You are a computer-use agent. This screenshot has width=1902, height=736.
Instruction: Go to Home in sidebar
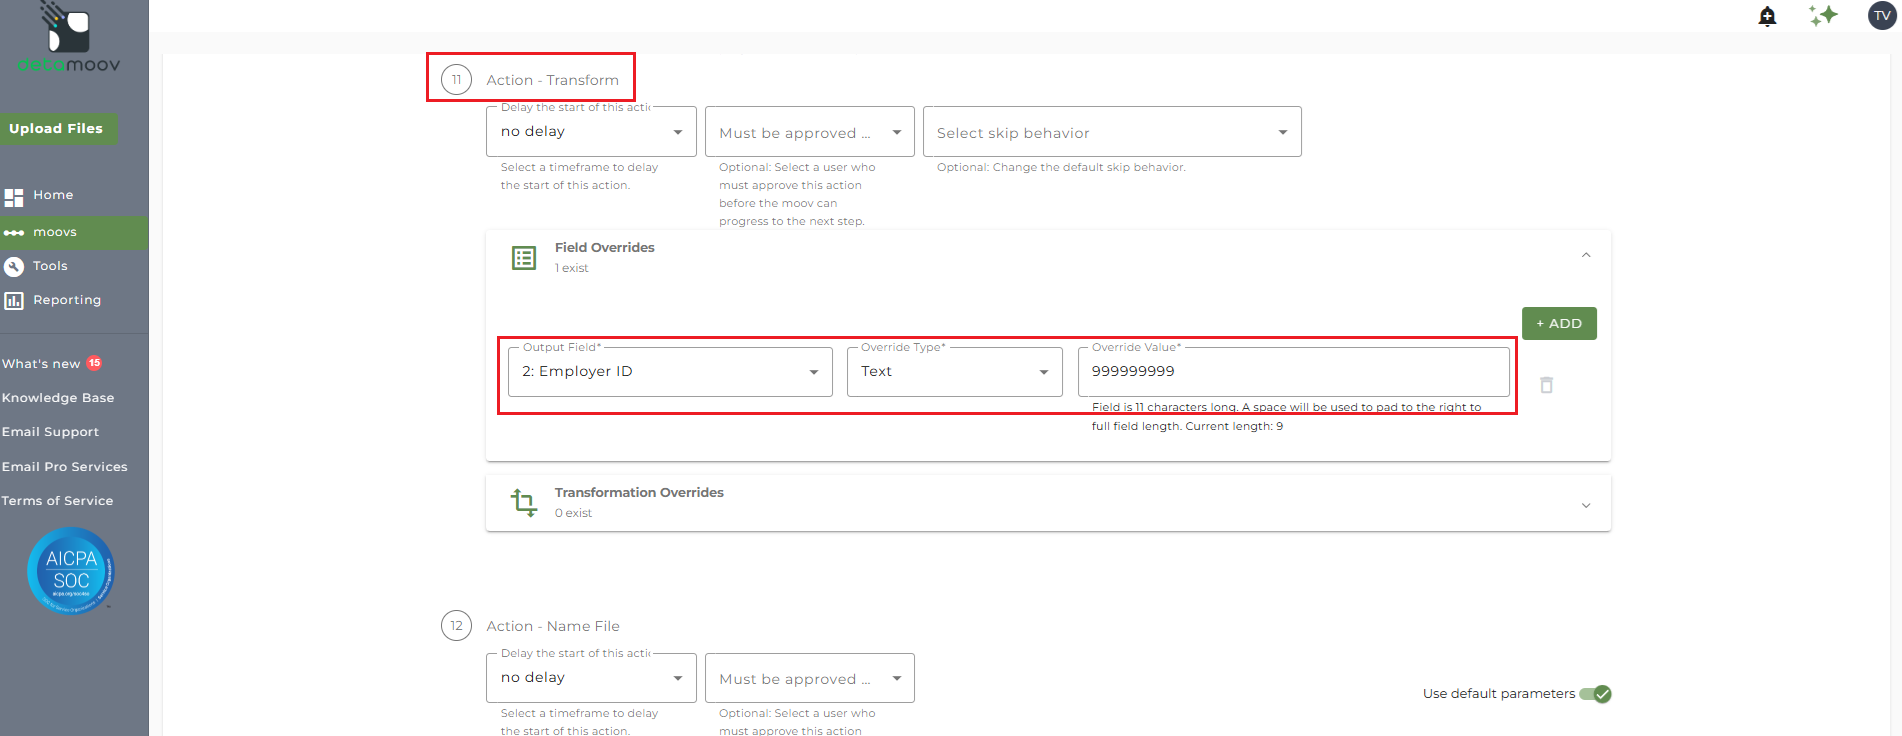[53, 195]
